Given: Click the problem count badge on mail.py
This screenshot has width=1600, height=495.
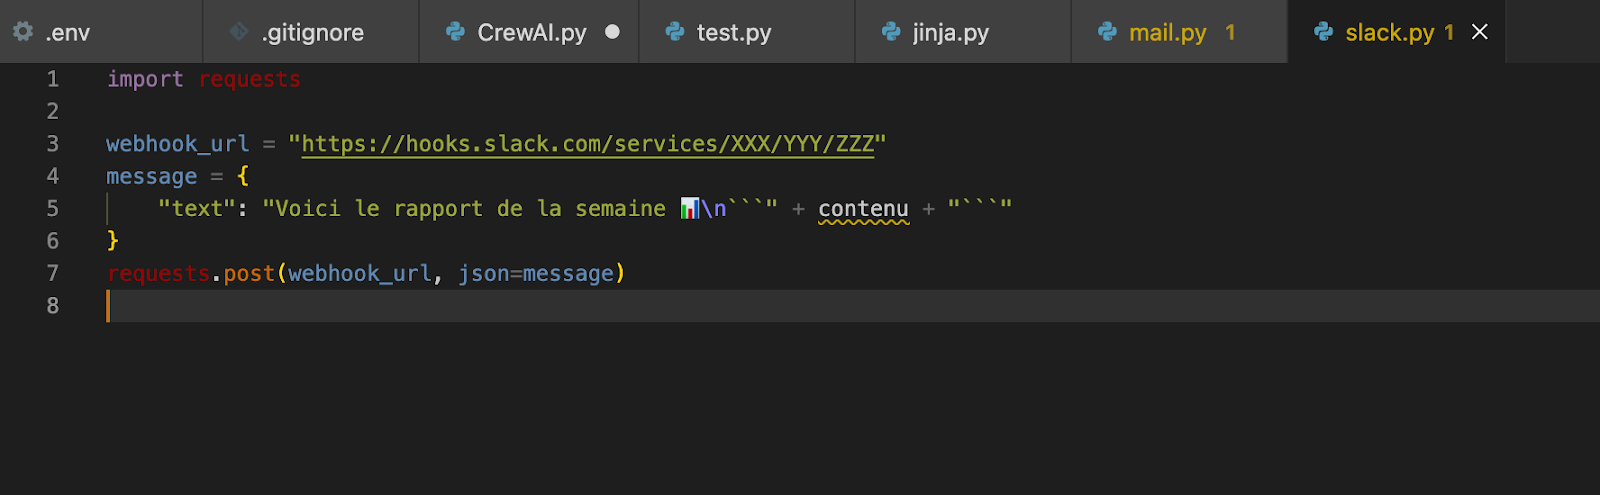Looking at the screenshot, I should click(x=1230, y=33).
